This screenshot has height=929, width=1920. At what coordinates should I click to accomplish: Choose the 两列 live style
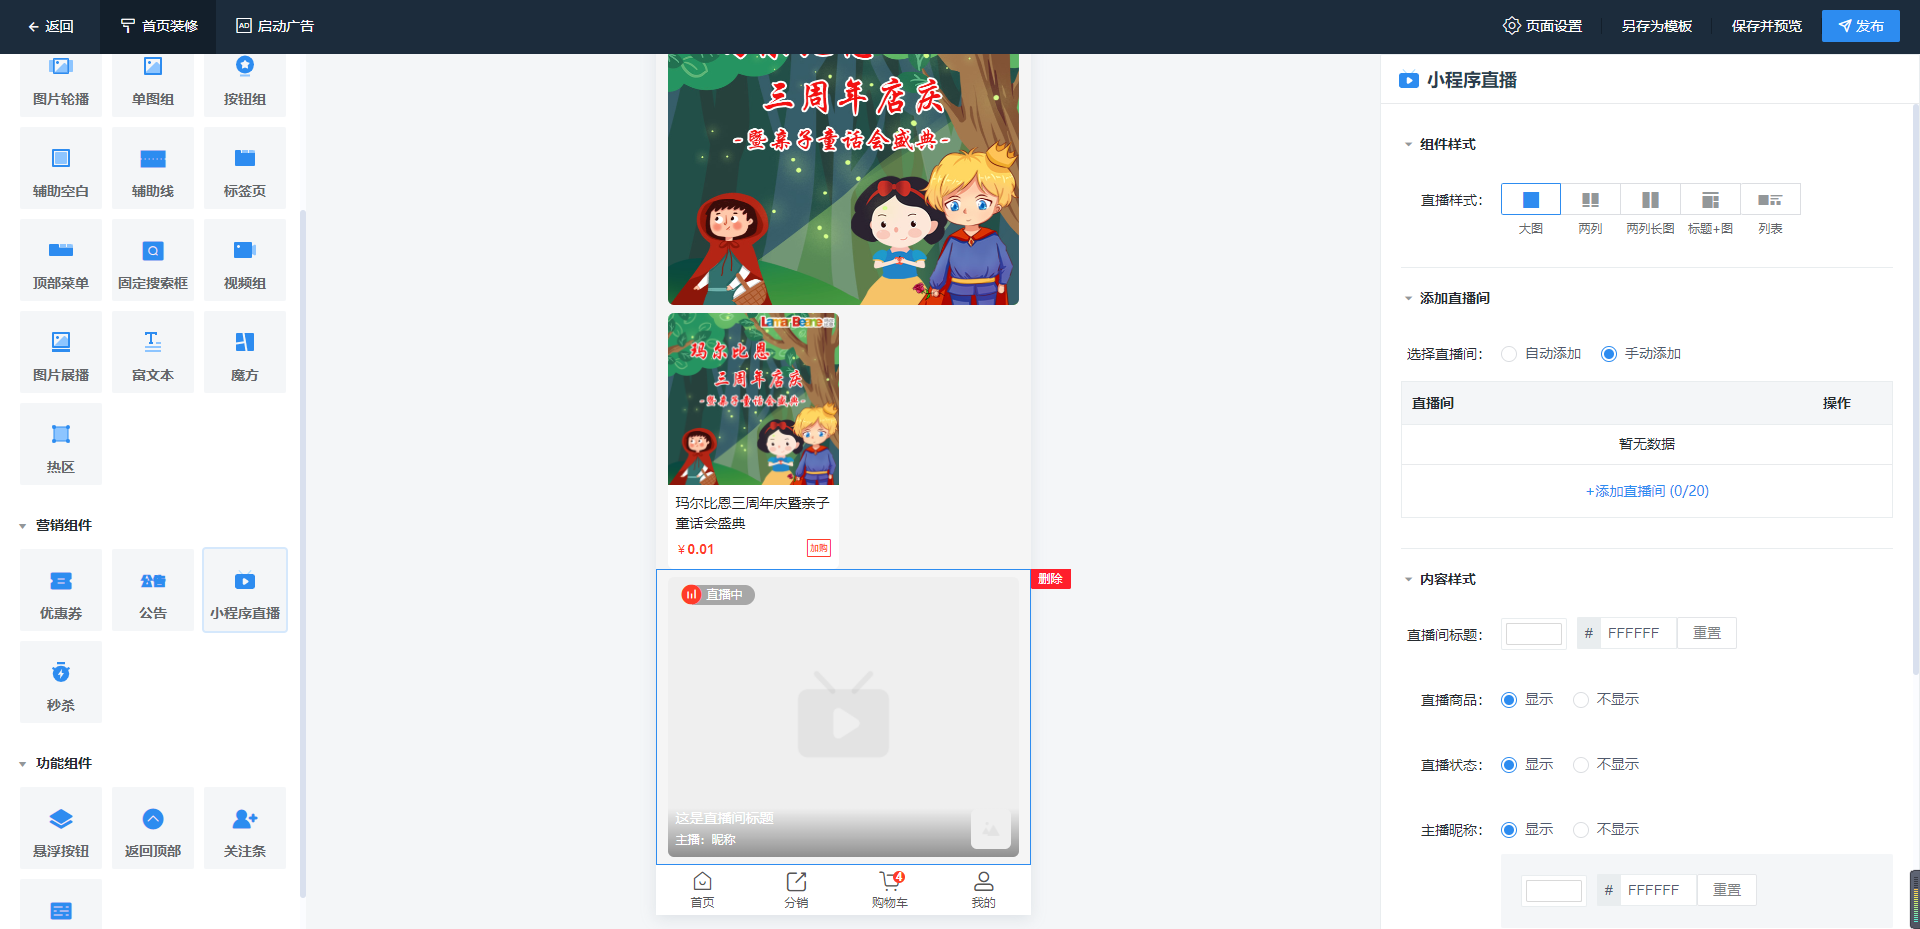1591,200
